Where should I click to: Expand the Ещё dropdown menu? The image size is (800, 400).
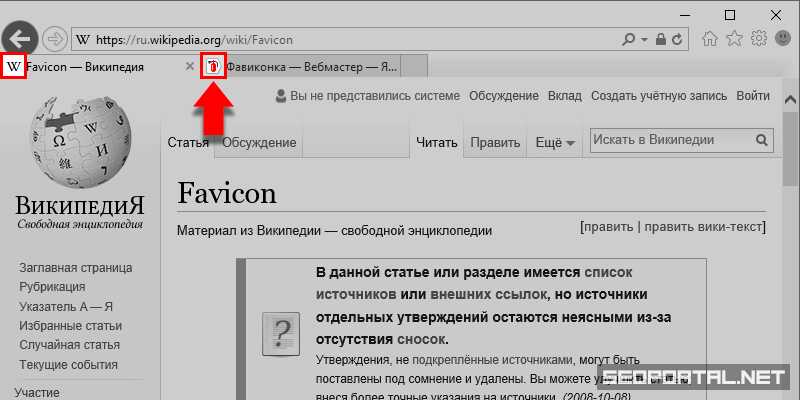click(555, 143)
